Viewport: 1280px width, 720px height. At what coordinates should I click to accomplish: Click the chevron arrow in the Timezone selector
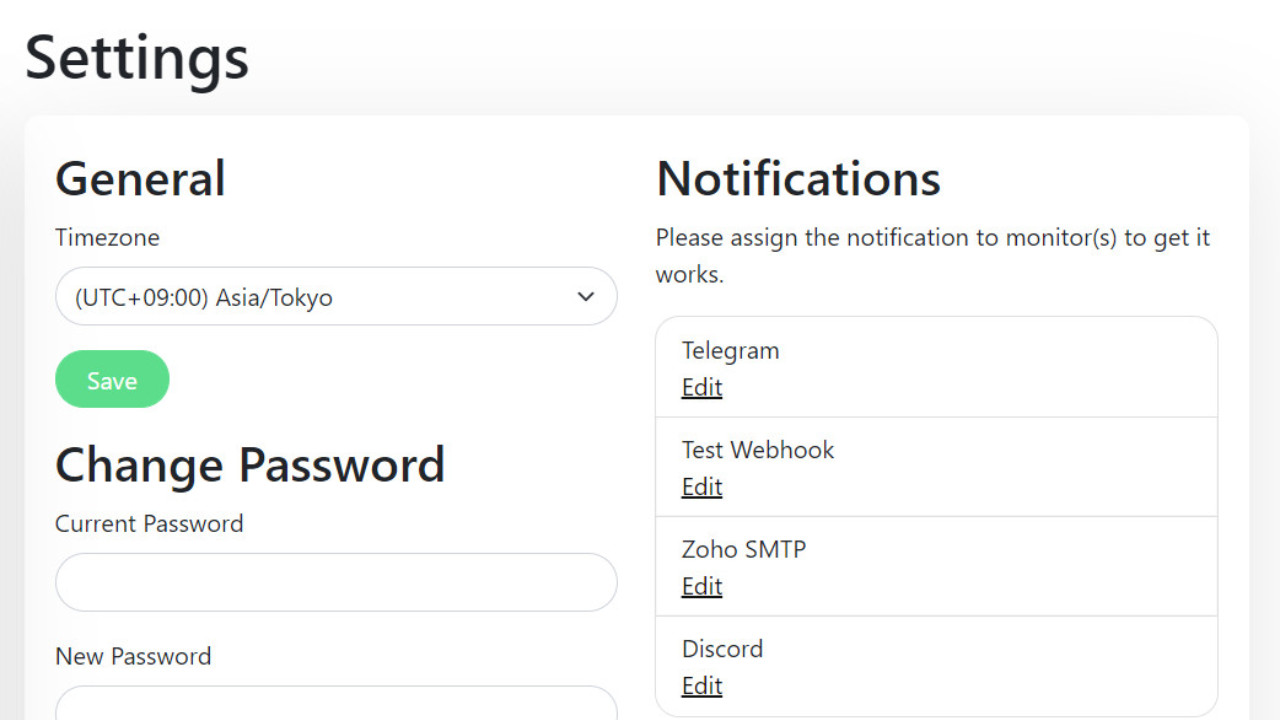[586, 297]
